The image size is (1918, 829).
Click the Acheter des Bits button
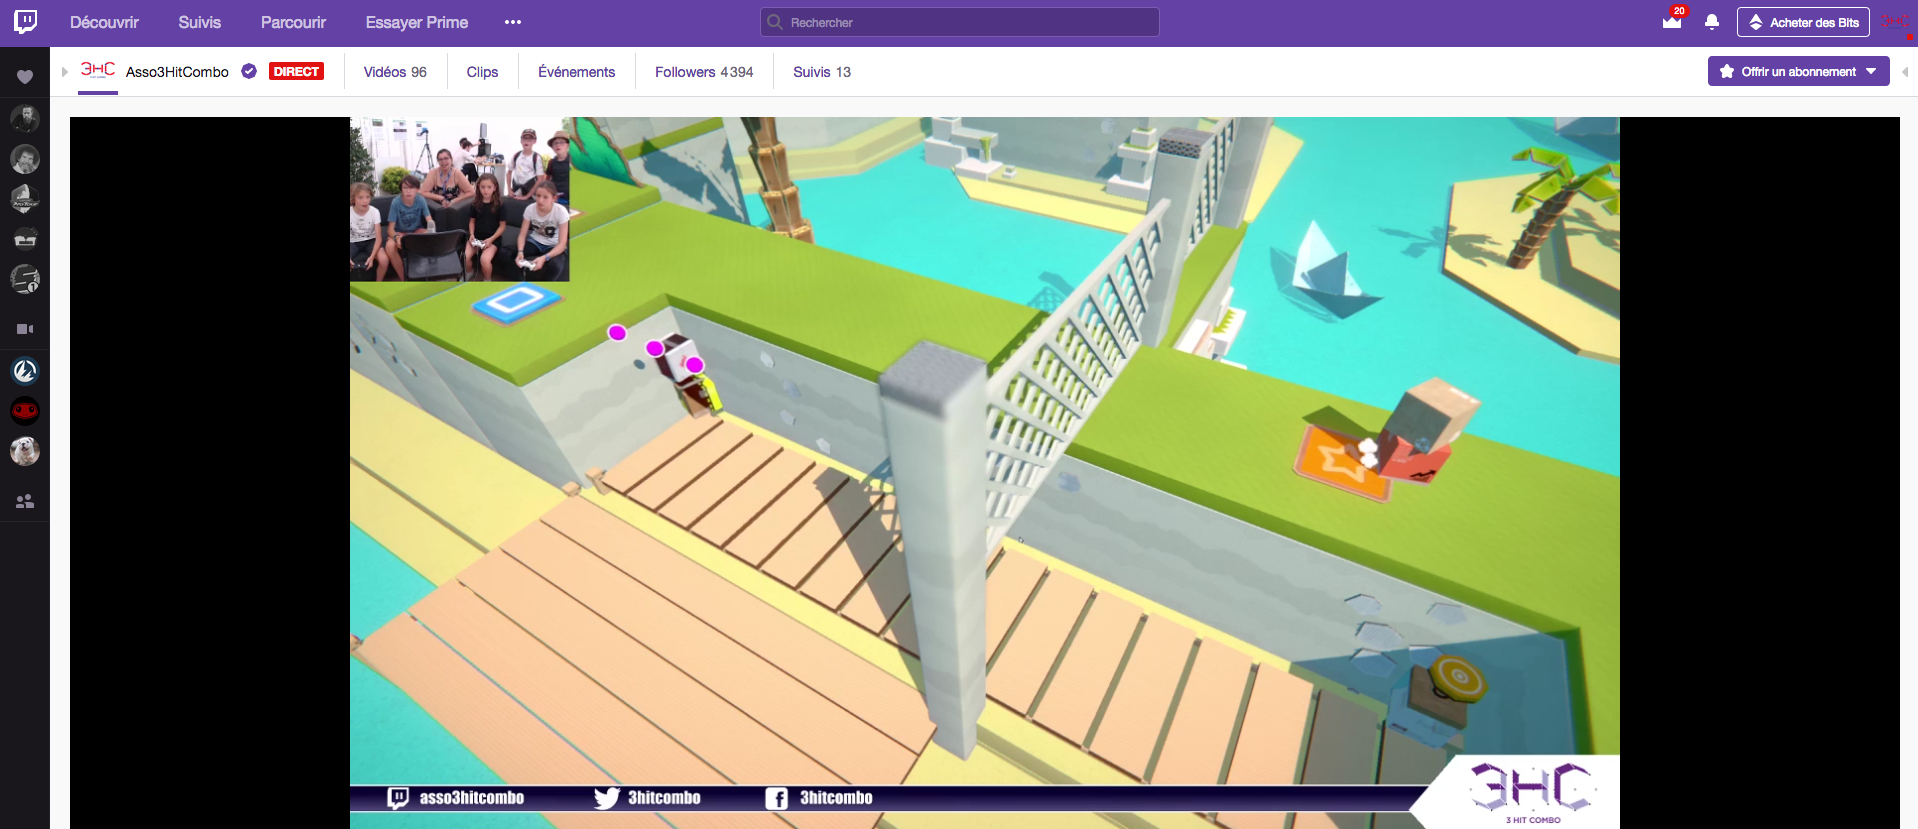[x=1803, y=22]
